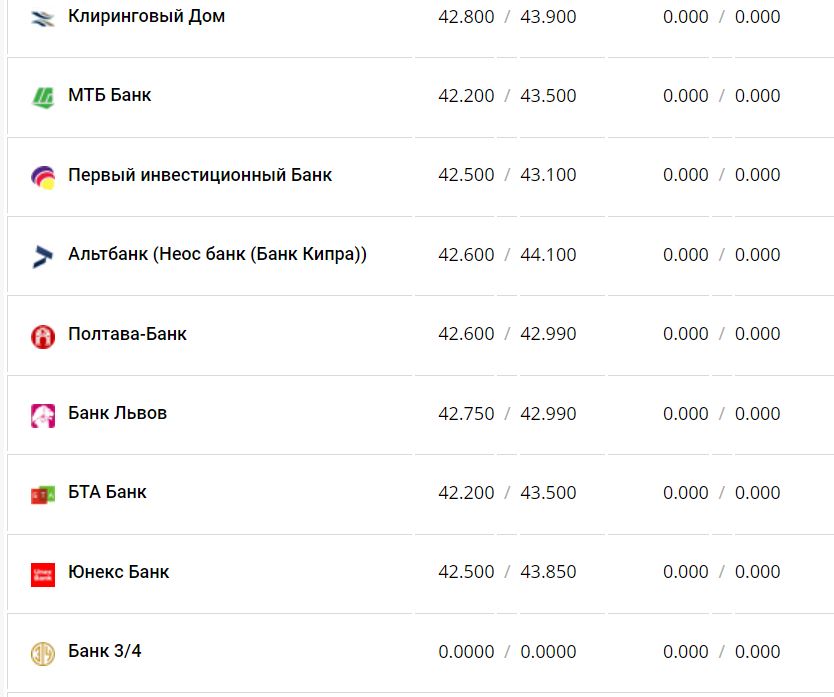Open the БТА Банк link
Screen dimensions: 834x697
coord(107,492)
